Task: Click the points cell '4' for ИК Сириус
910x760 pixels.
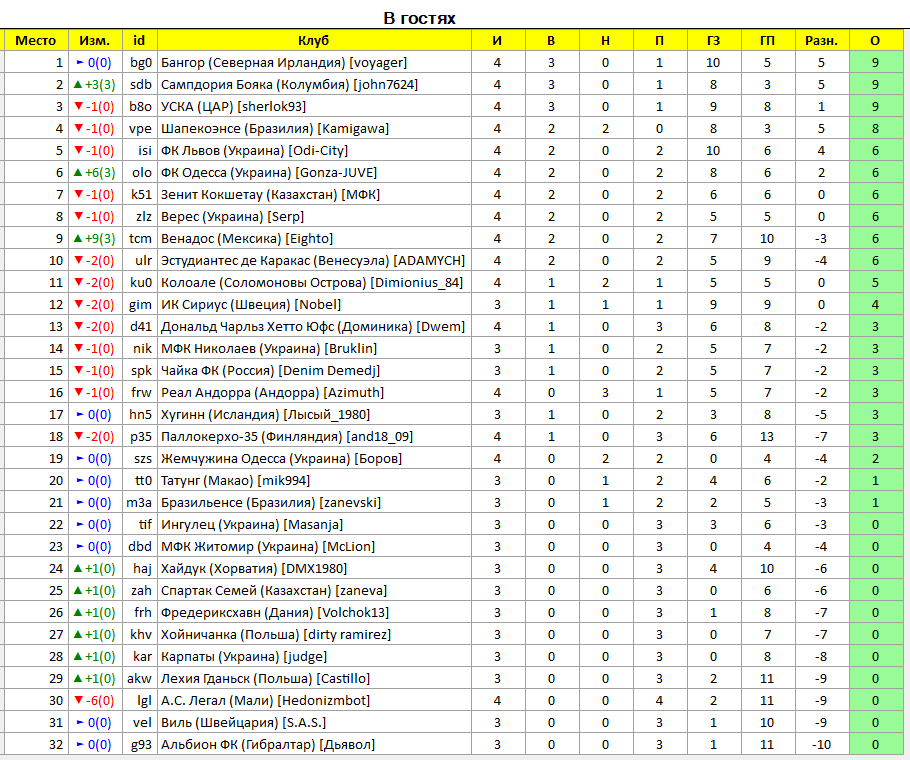Action: pyautogui.click(x=875, y=305)
